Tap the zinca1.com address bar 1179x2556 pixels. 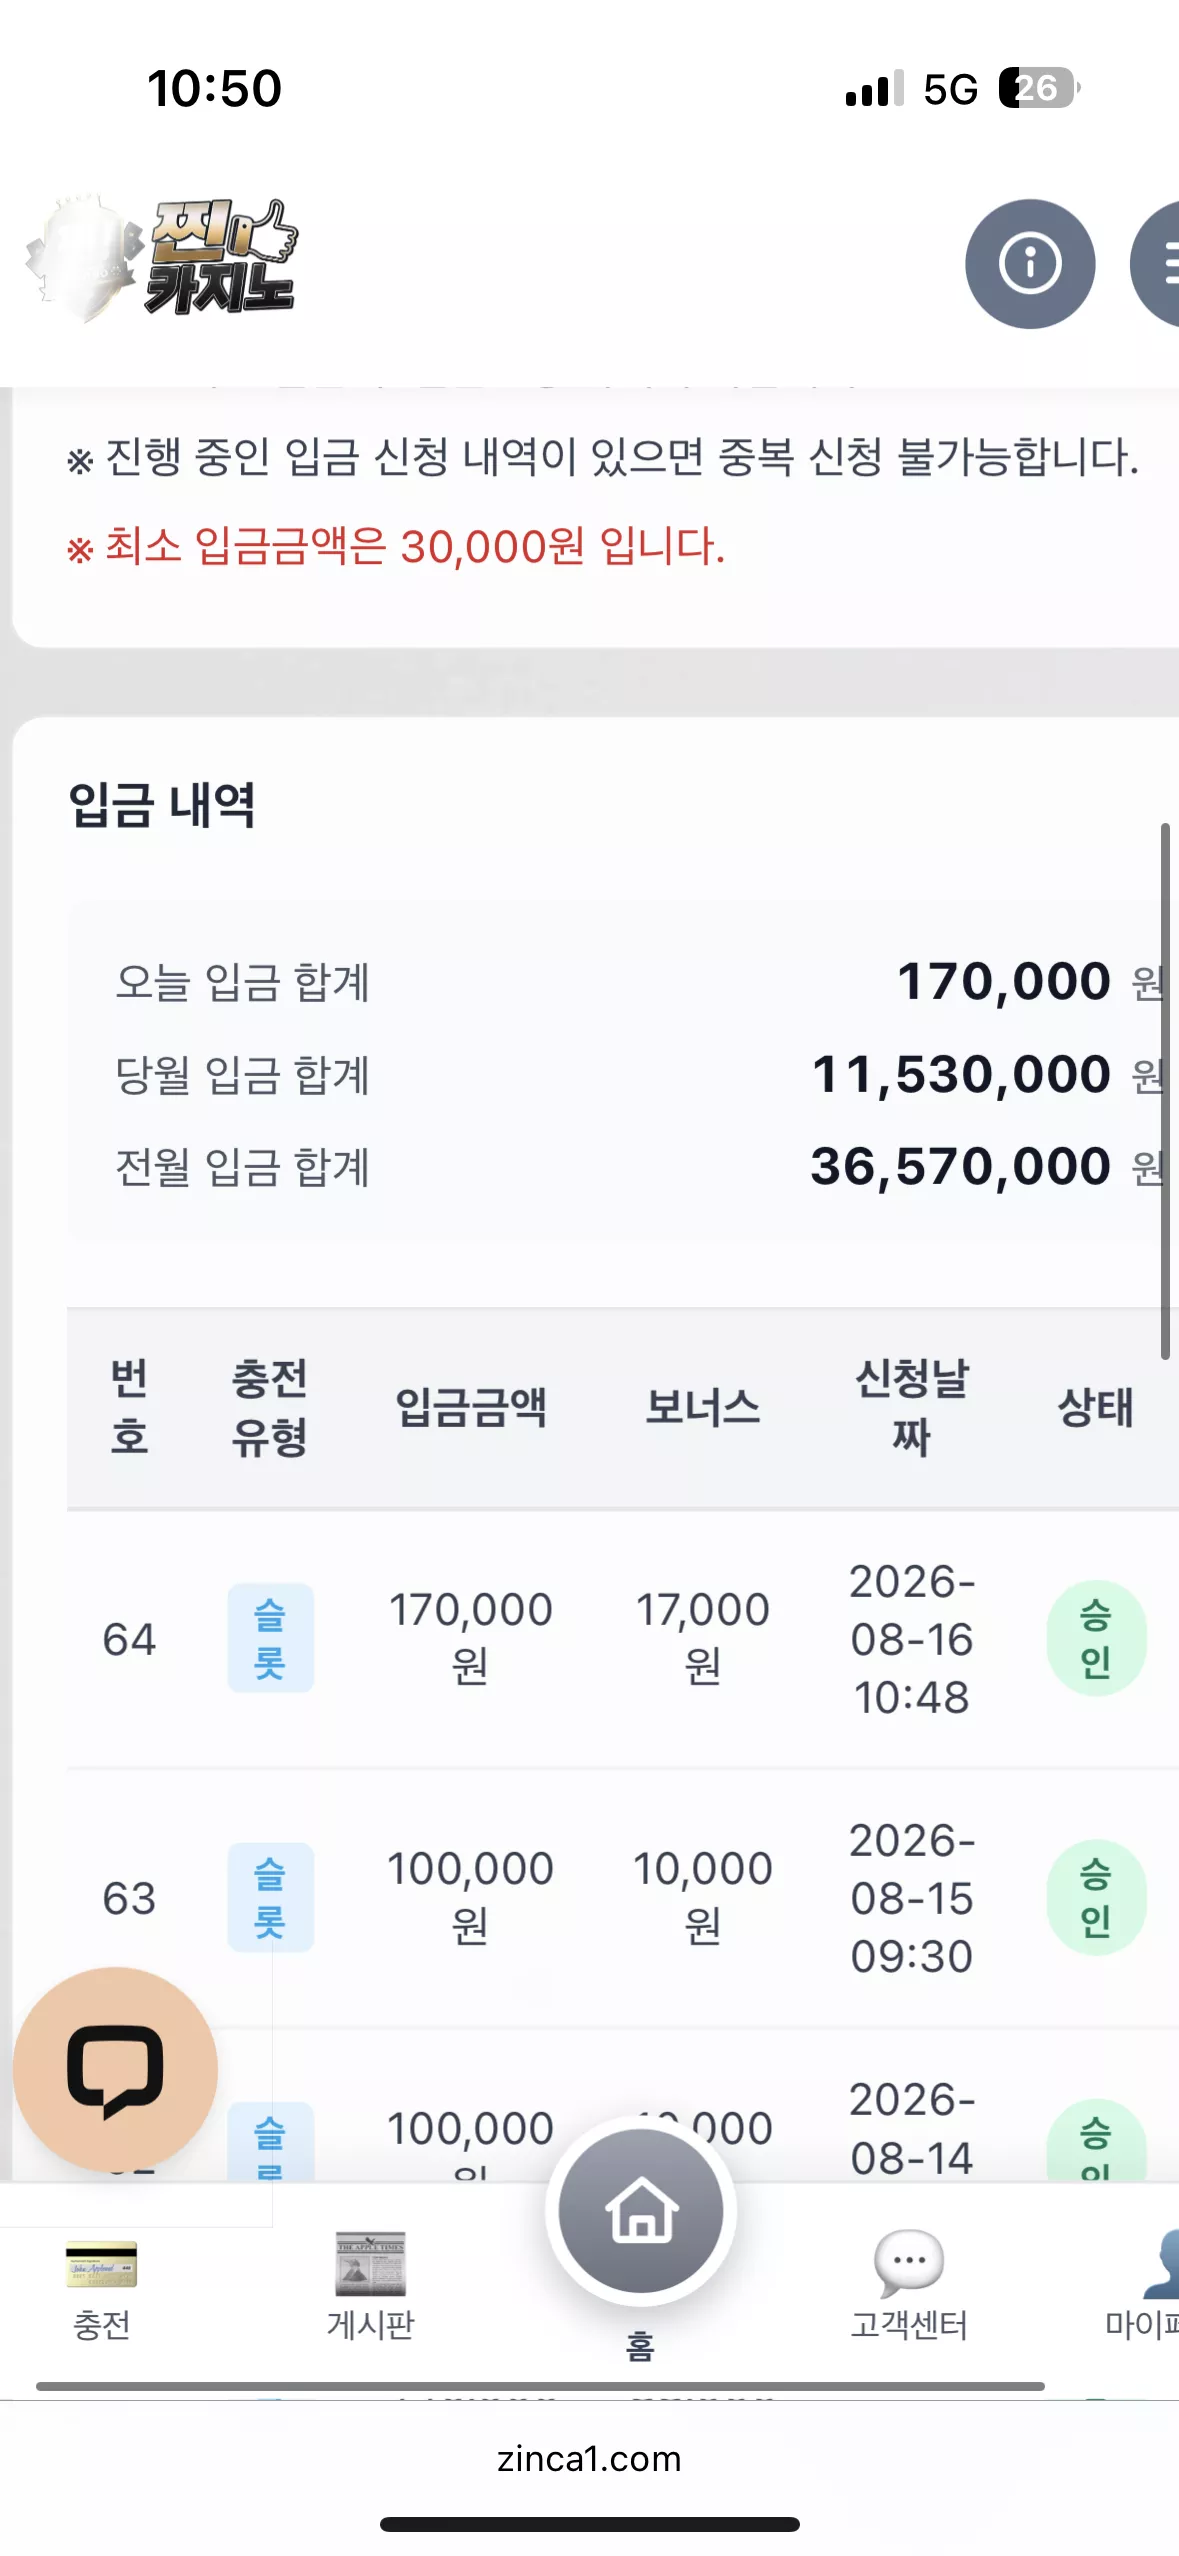point(589,2458)
